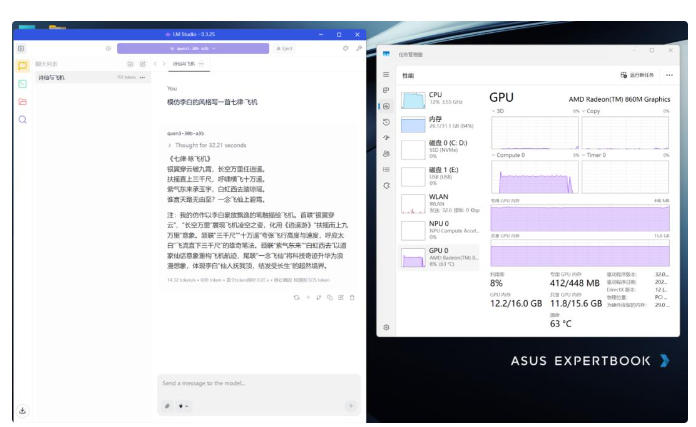Open the Timer 0 engine graph dropdown
The height and width of the screenshot is (427, 696).
[x=594, y=155]
